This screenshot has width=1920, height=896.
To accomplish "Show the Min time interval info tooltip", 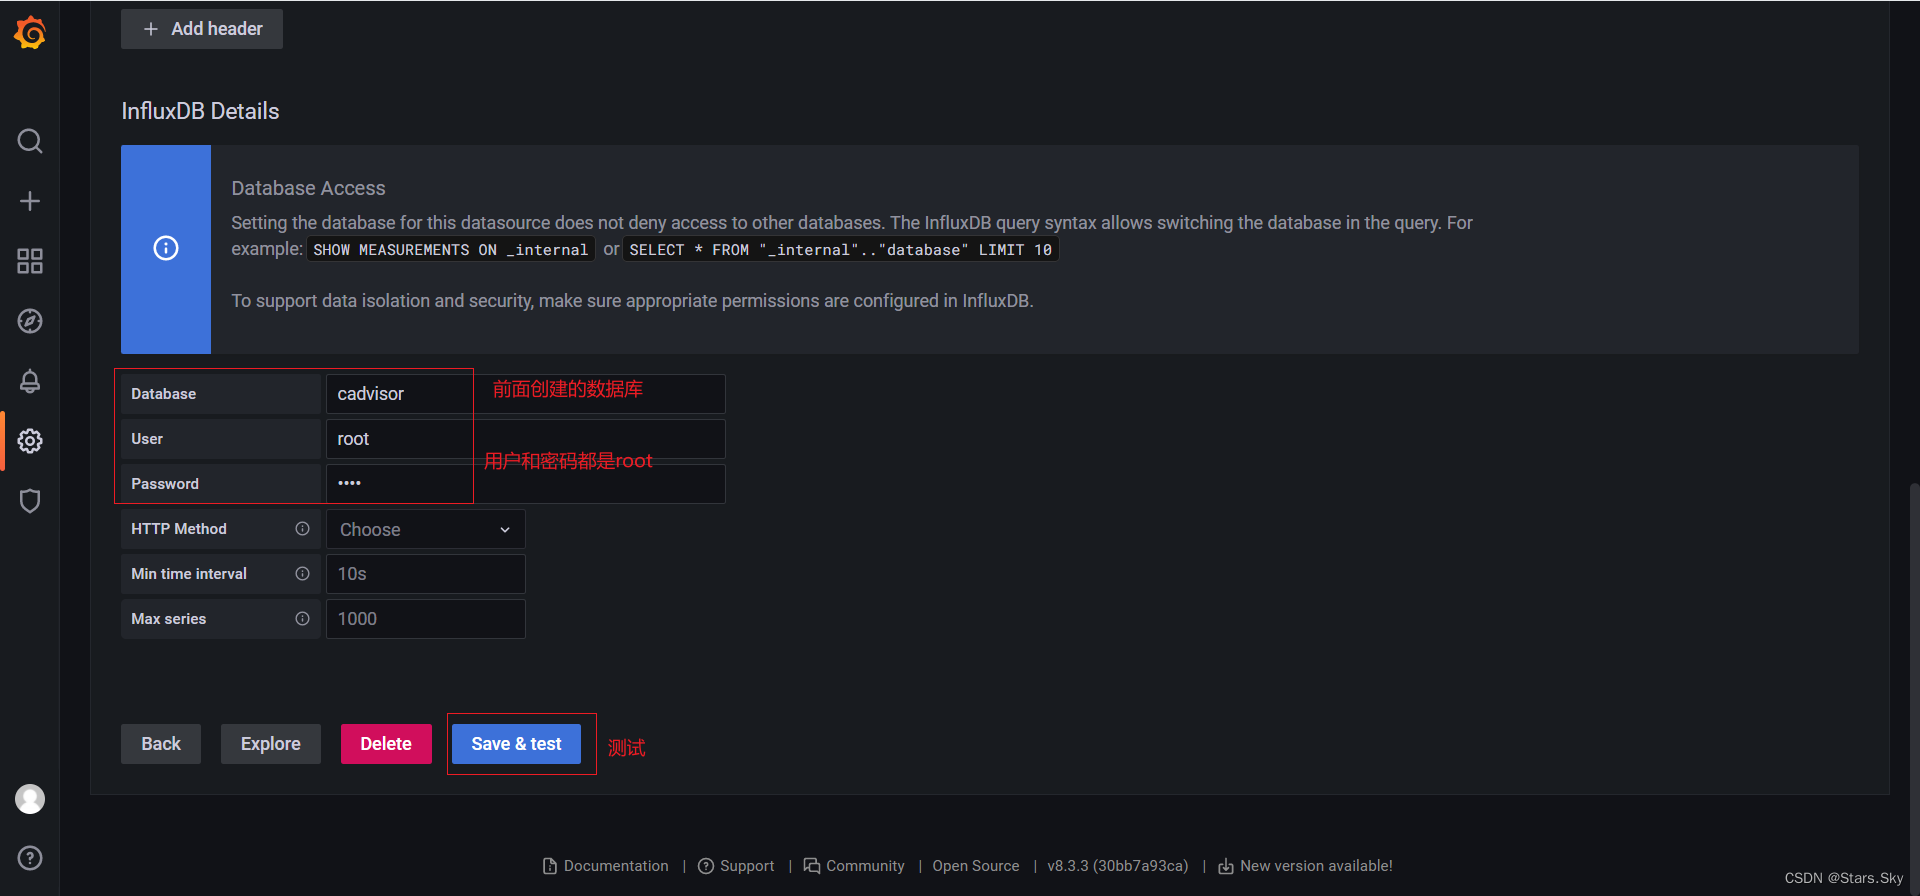I will [302, 574].
